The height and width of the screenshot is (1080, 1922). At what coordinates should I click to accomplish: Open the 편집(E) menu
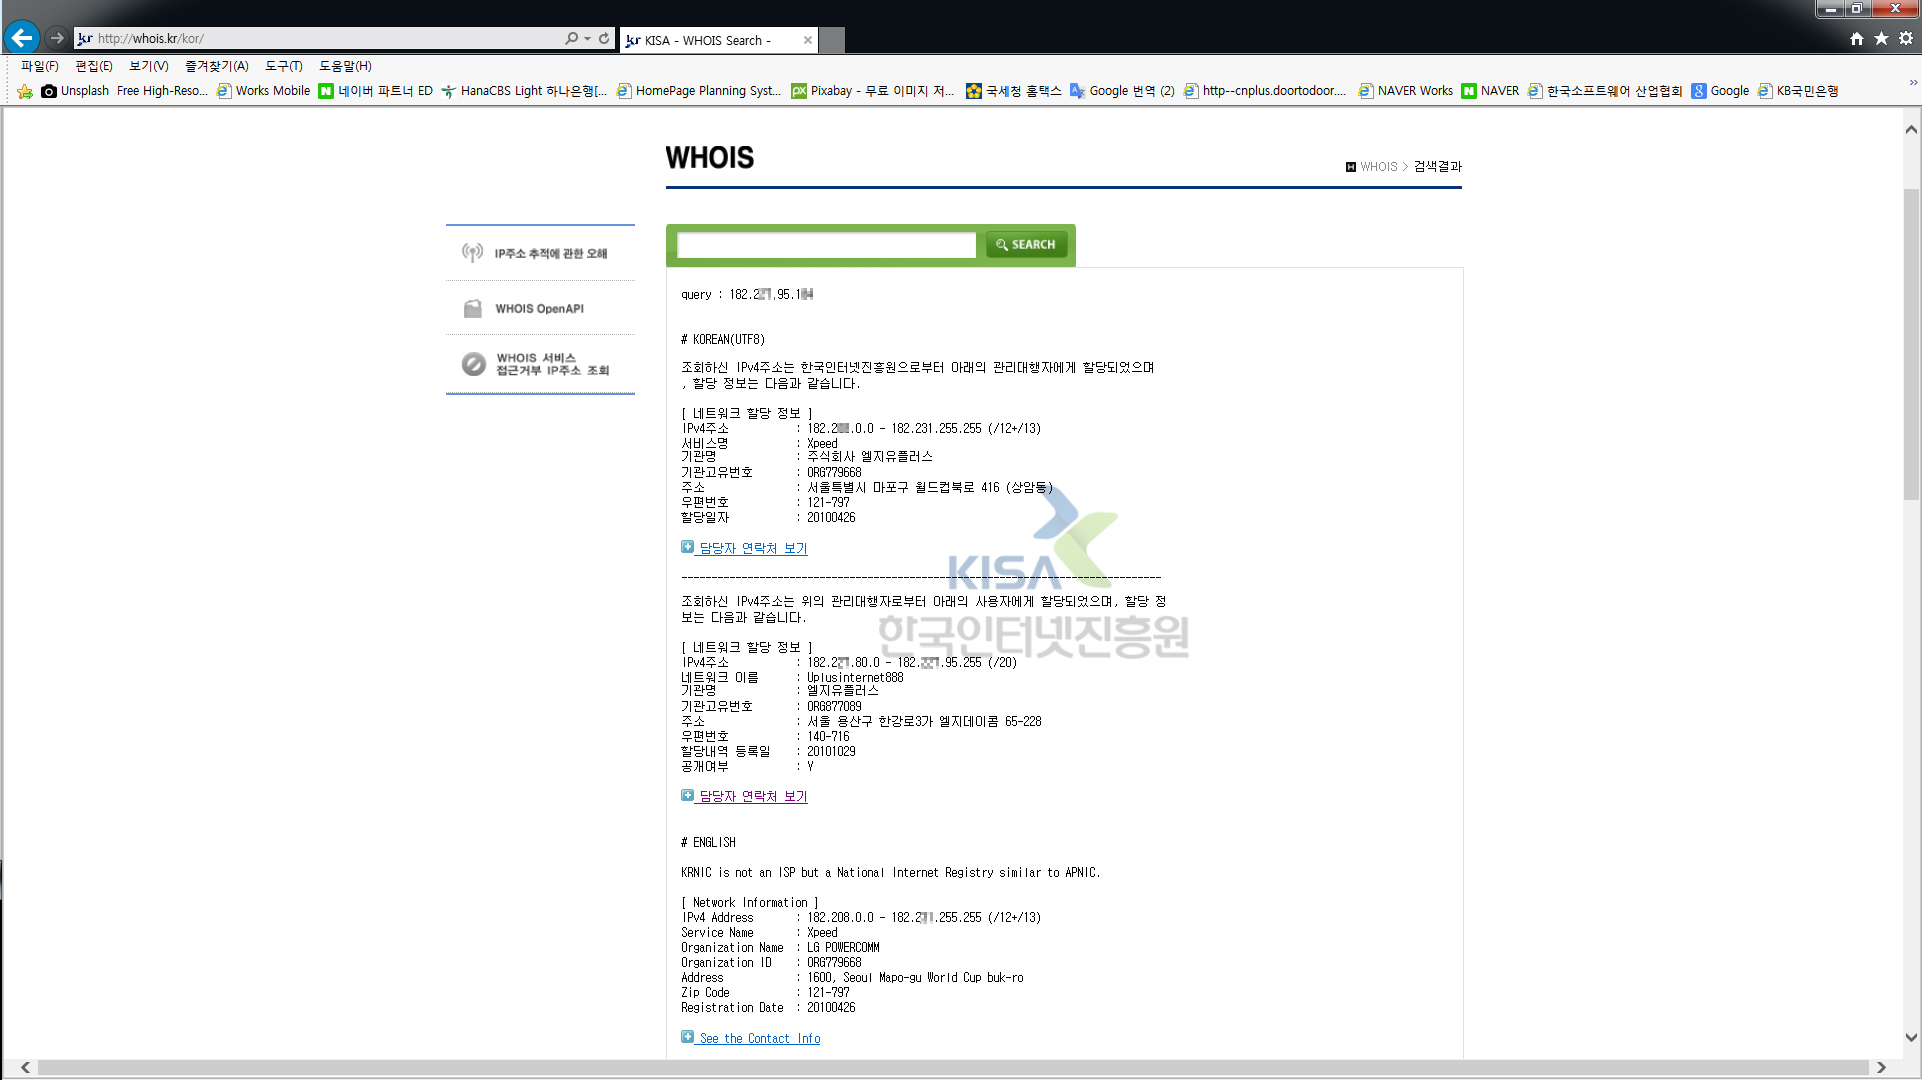[94, 66]
